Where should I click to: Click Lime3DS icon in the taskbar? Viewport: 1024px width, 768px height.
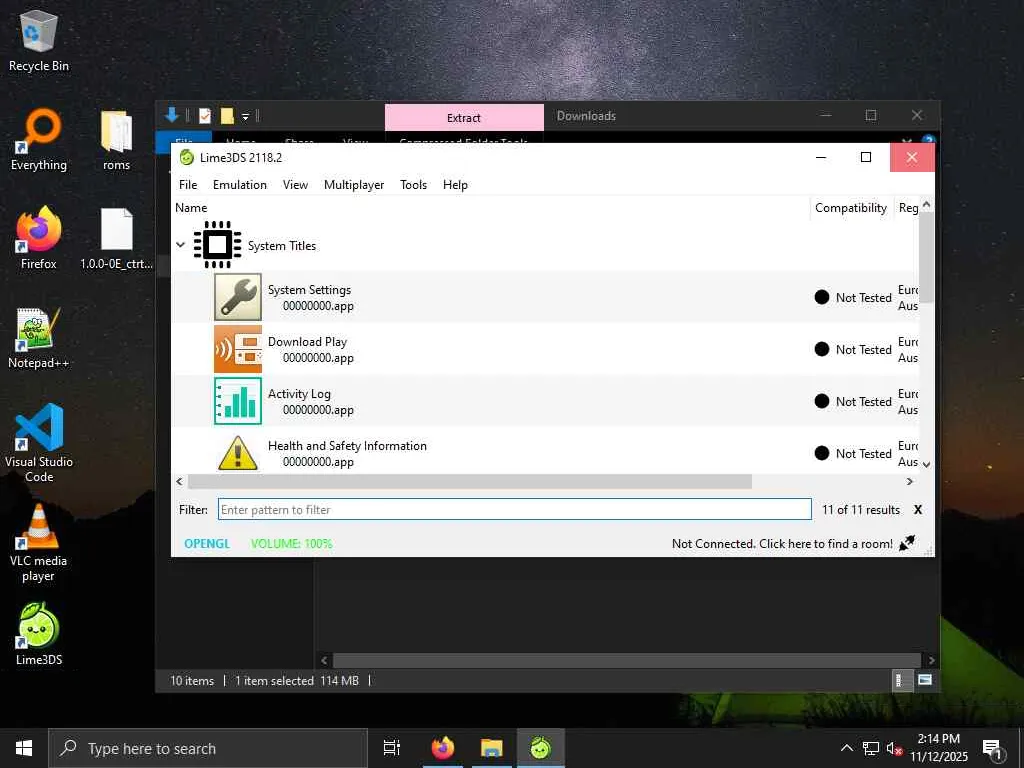point(541,748)
